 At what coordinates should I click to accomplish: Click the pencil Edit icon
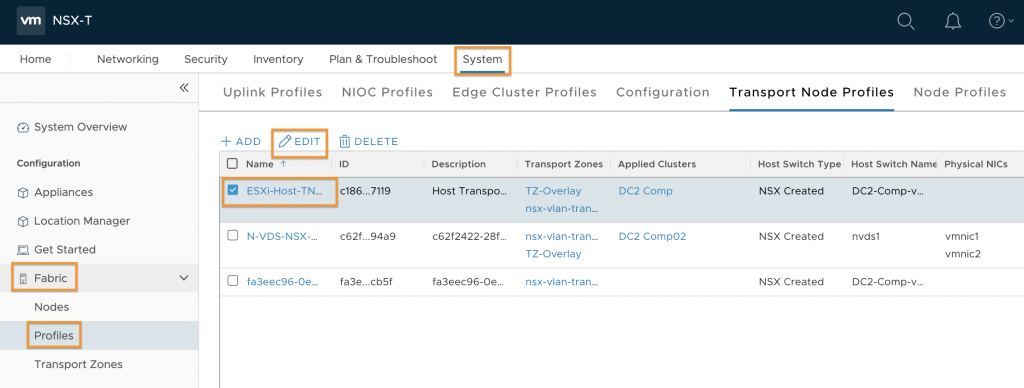tap(285, 141)
